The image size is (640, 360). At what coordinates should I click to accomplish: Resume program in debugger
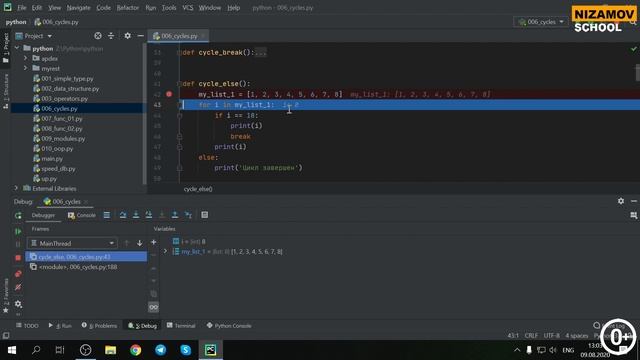click(18, 231)
